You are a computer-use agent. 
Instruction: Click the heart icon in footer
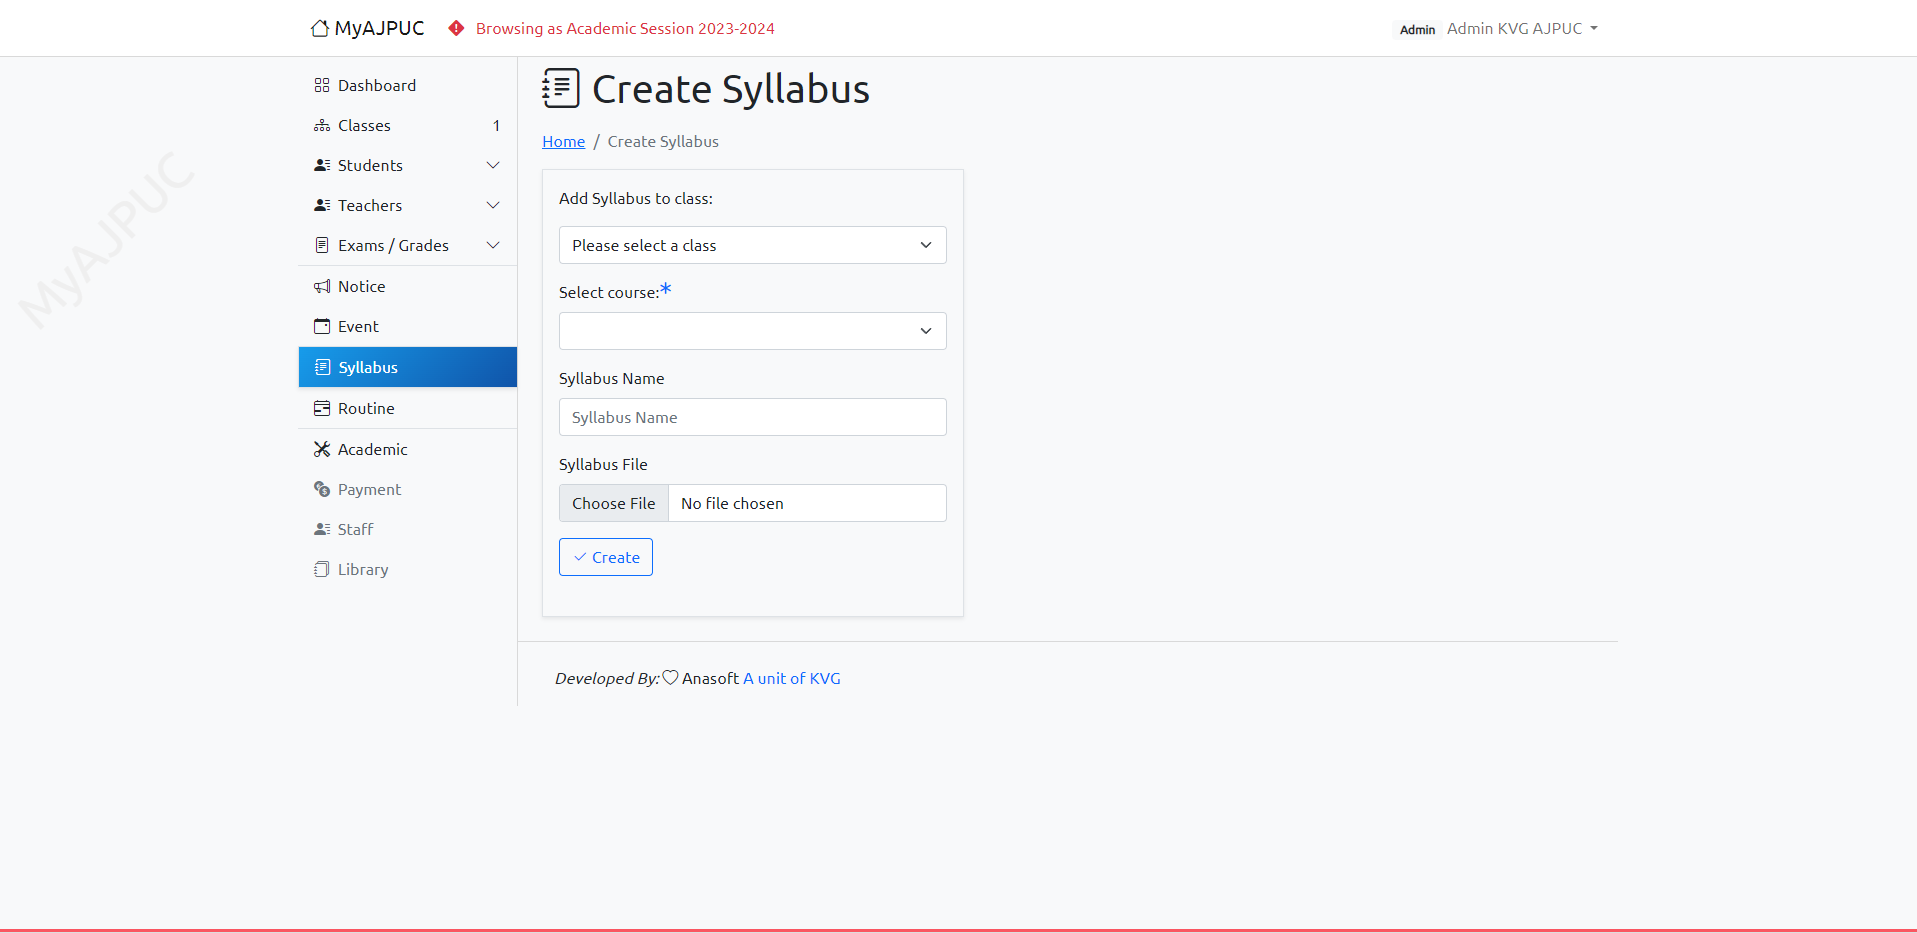click(x=671, y=677)
